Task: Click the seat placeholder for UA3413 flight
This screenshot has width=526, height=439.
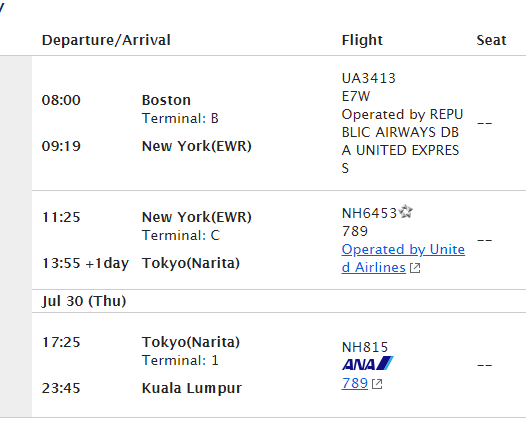Action: click(x=484, y=123)
